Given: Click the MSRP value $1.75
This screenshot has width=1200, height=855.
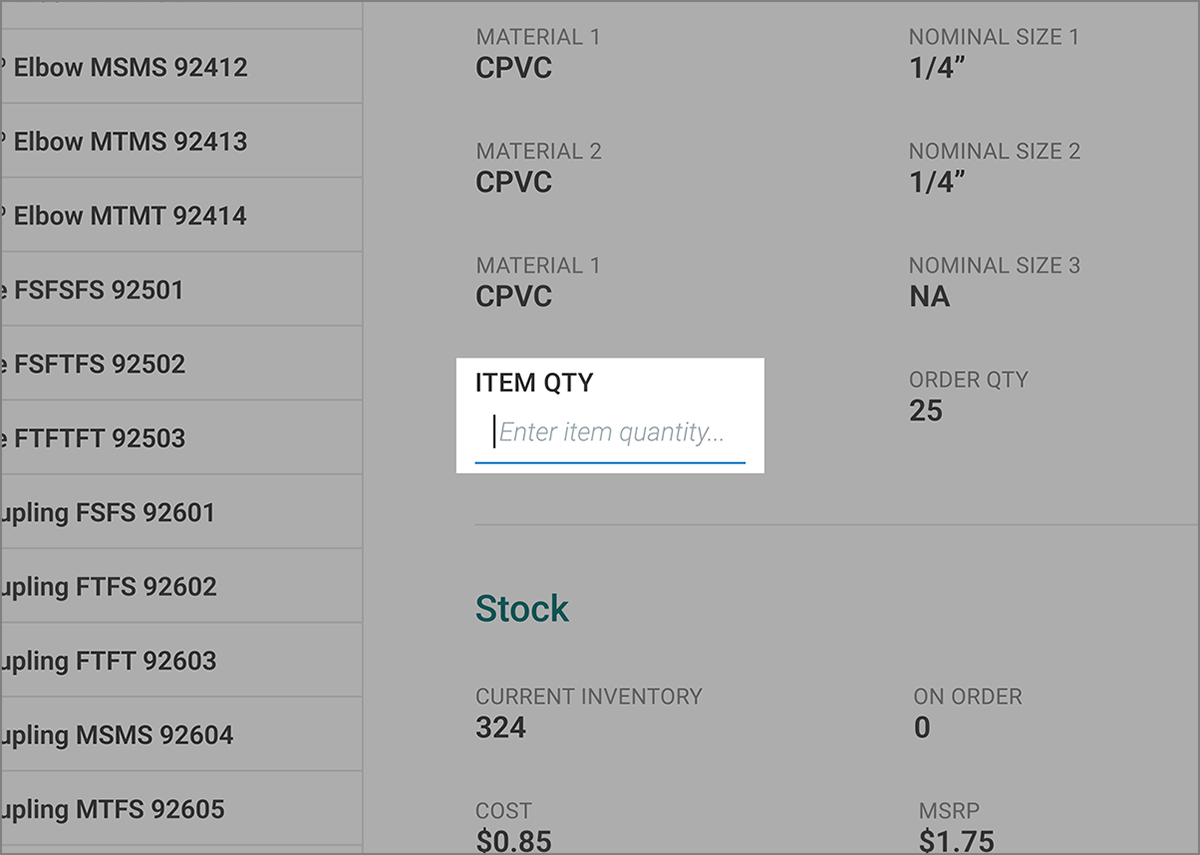Looking at the screenshot, I should (954, 841).
